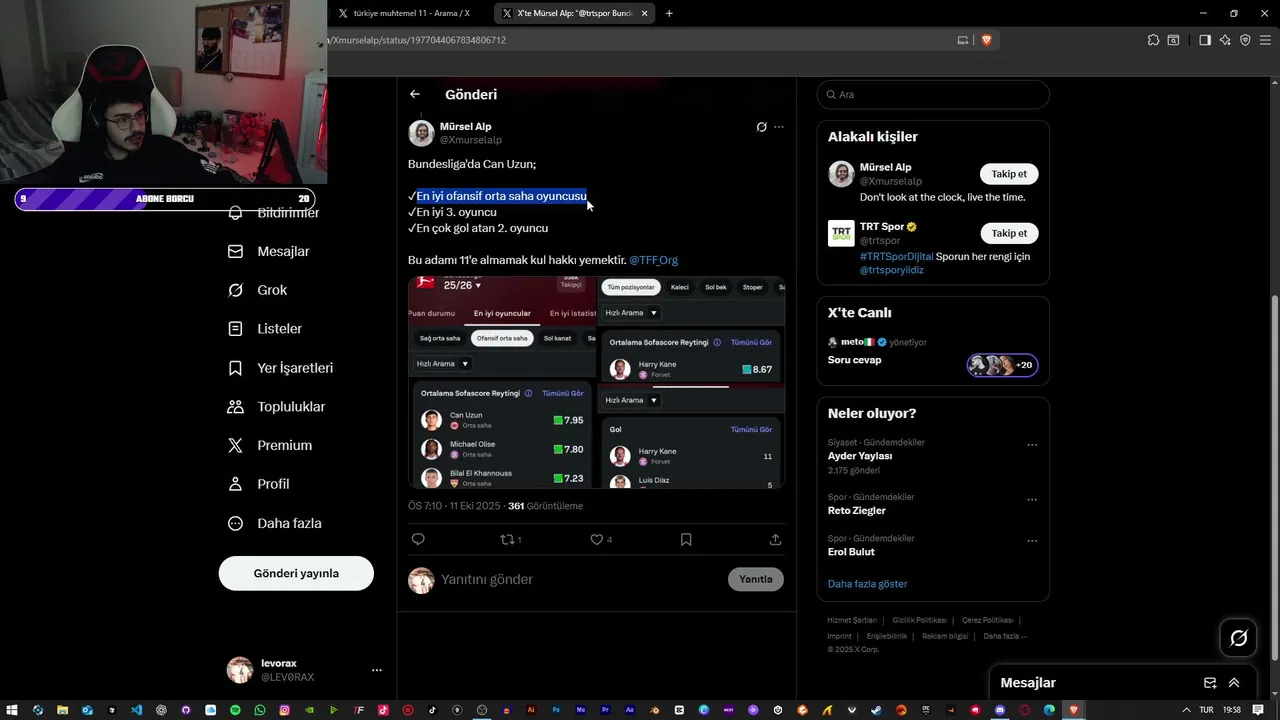Open Visual Studio Code from taskbar
Image resolution: width=1280 pixels, height=720 pixels.
pos(136,710)
